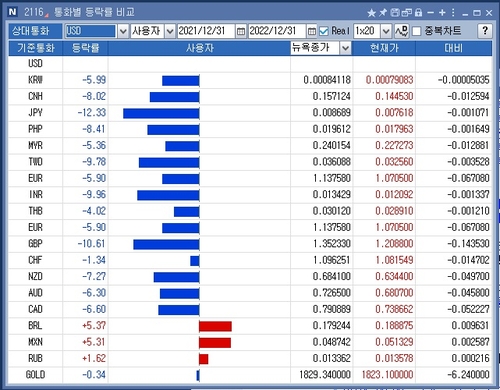
Task: Select the KRW currency row
Action: (250, 80)
